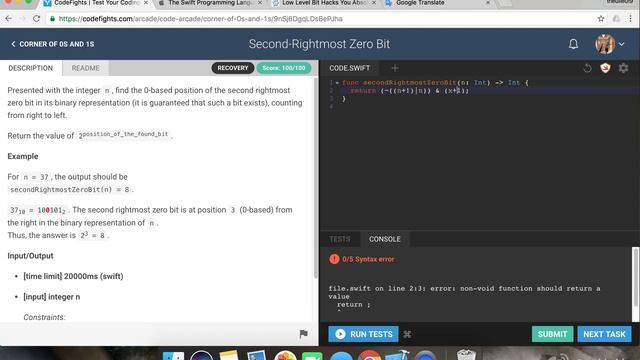640x360 pixels.
Task: Click the description panel scrollbar
Action: pos(316,178)
